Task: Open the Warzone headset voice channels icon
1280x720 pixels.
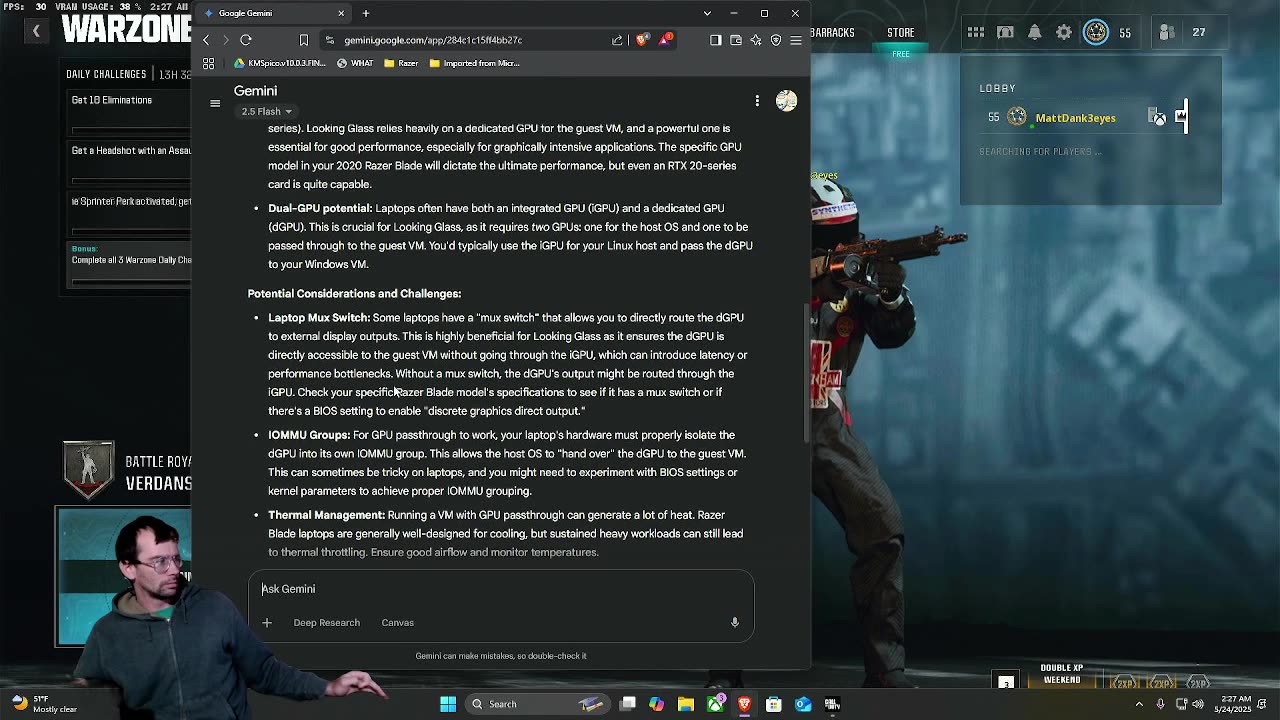Action: click(1005, 32)
